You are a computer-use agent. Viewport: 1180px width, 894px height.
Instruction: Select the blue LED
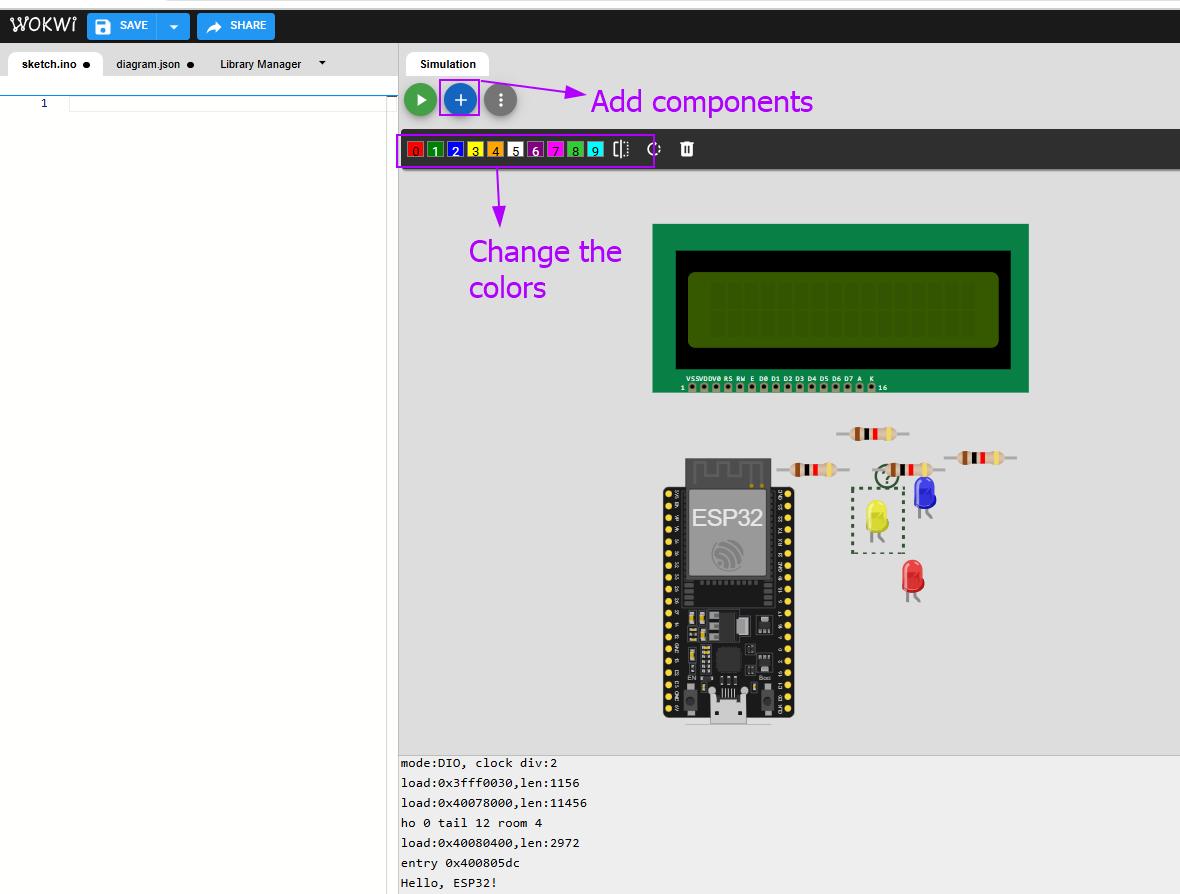(x=924, y=497)
